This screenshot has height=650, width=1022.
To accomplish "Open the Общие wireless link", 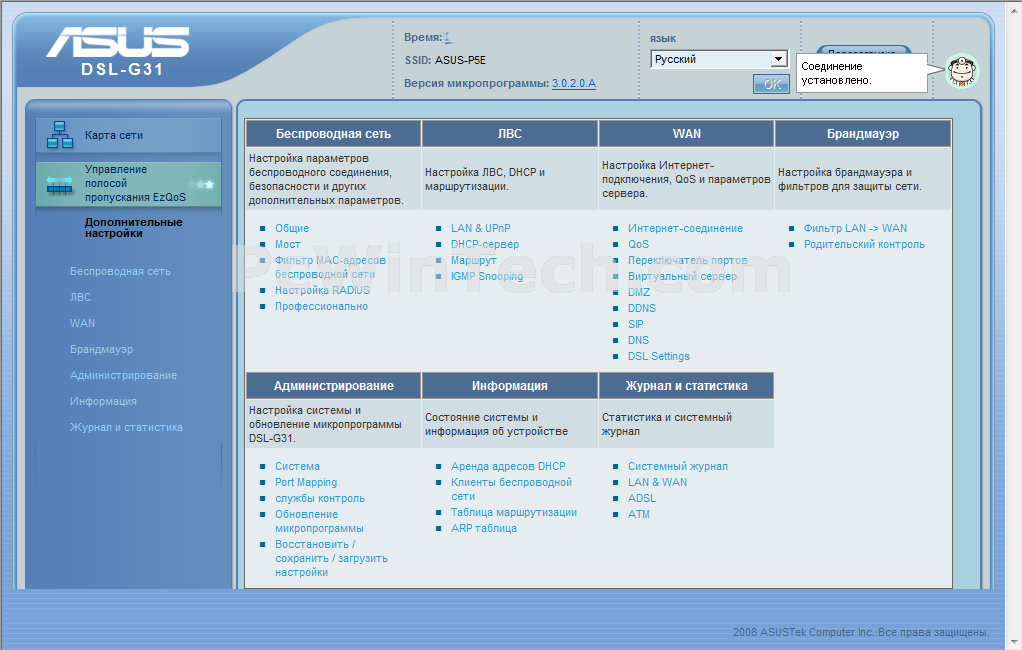I will (x=292, y=228).
